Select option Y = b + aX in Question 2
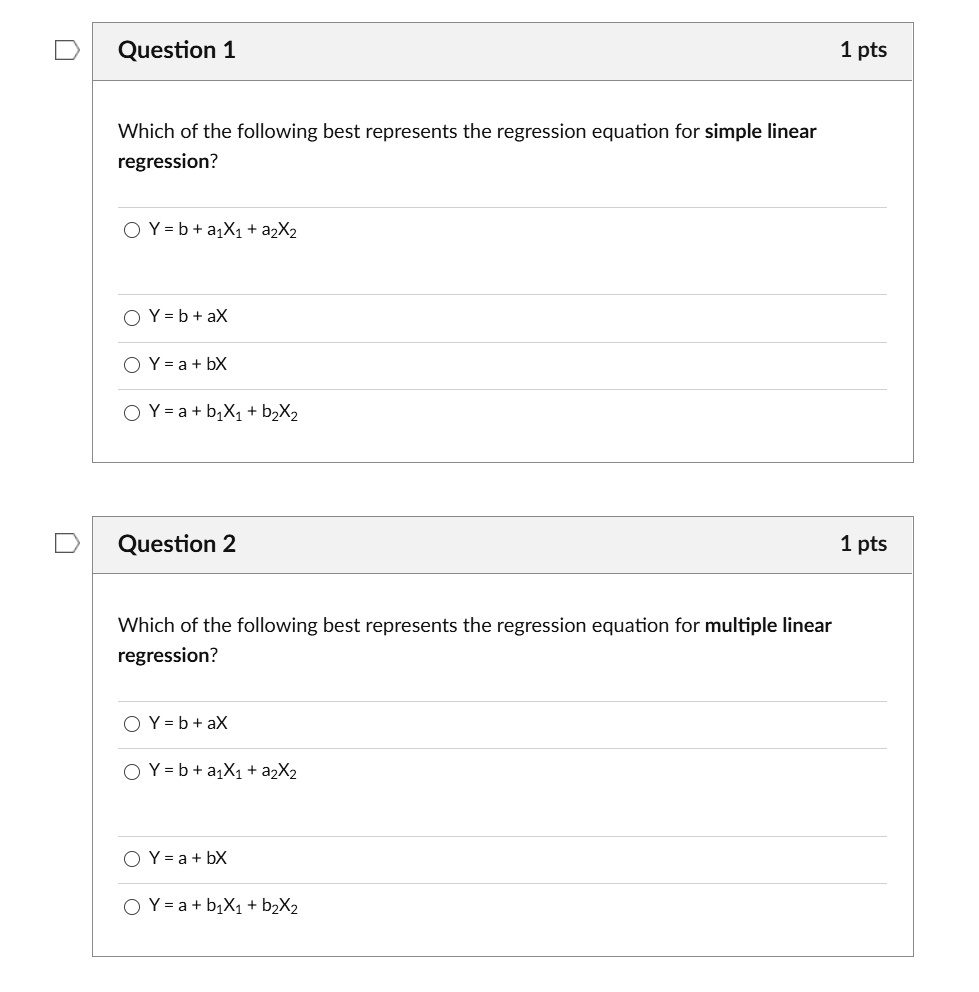Image resolution: width=979 pixels, height=992 pixels. [132, 724]
